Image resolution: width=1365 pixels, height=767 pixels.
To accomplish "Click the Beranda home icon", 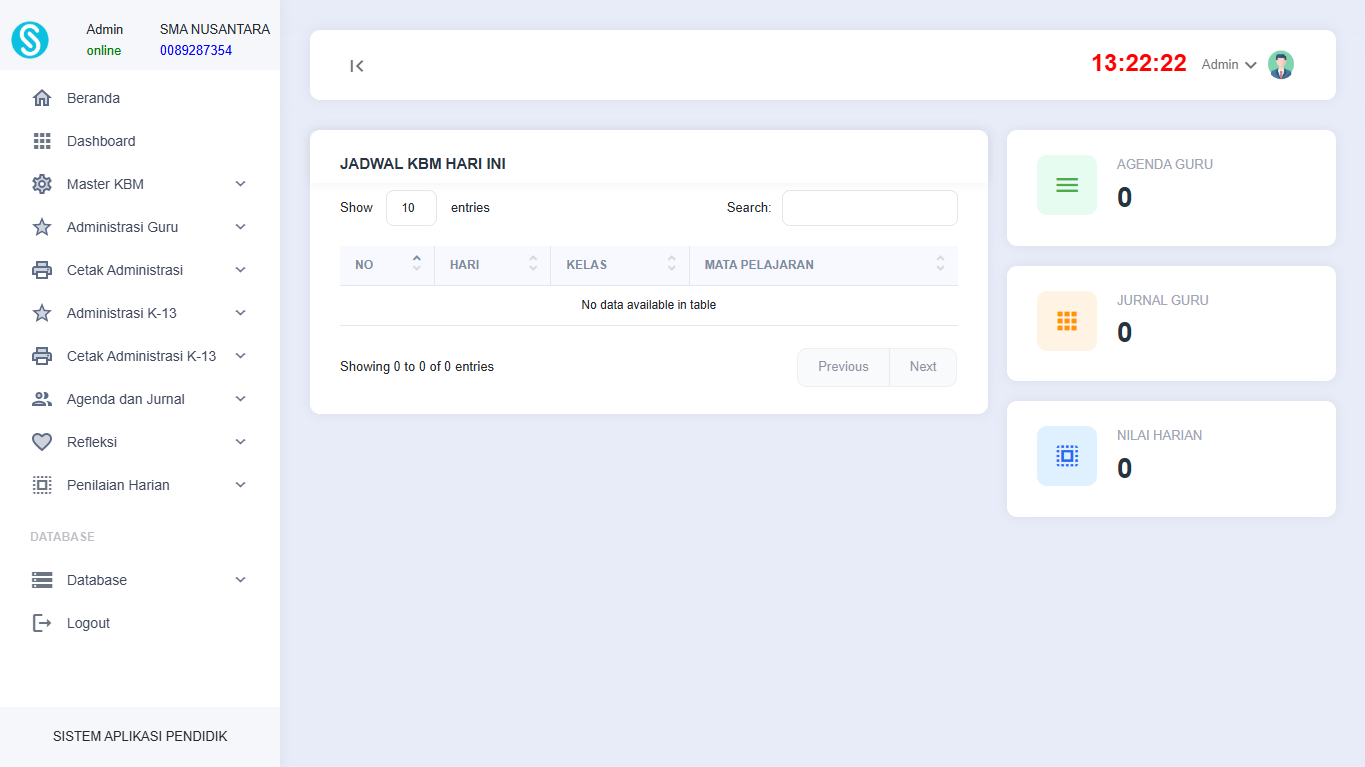I will (x=42, y=98).
